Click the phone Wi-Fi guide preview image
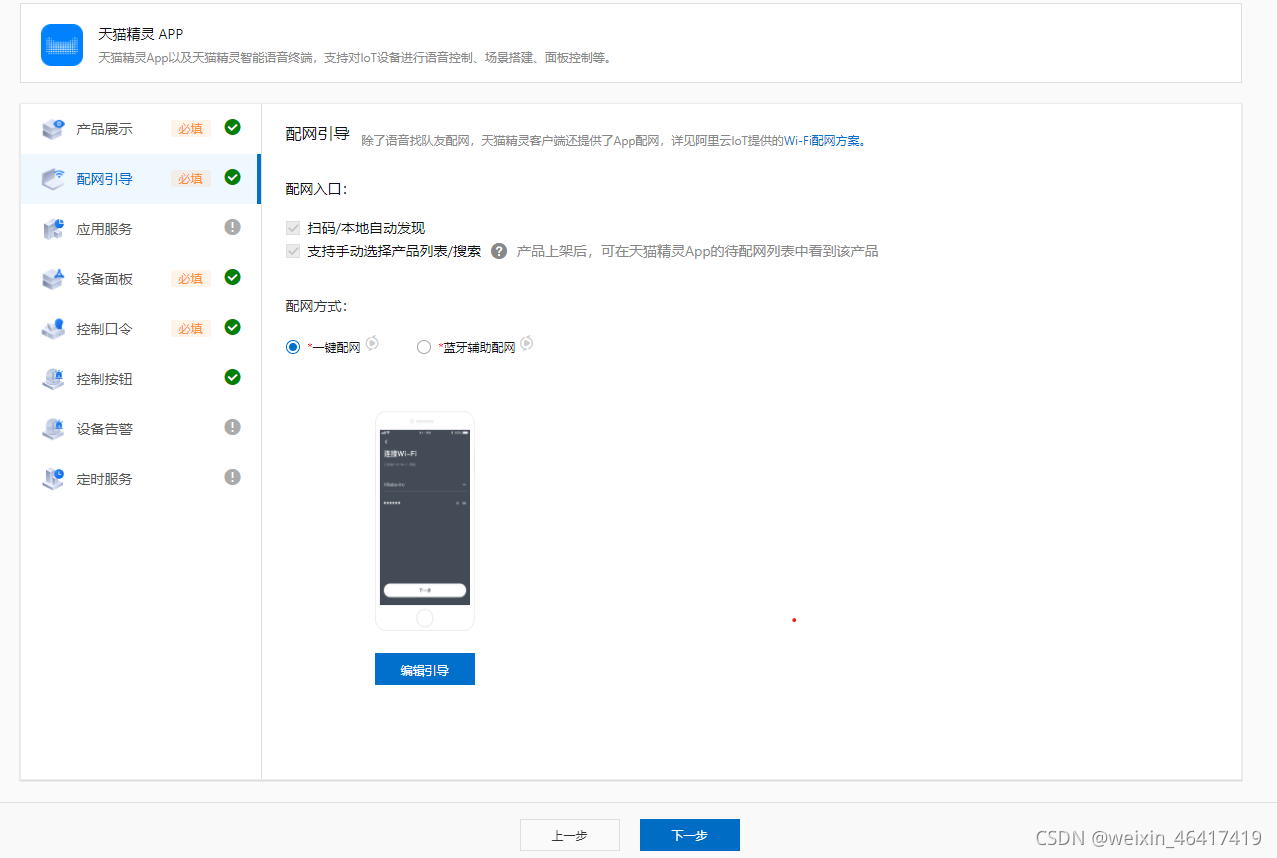The image size is (1277, 858). tap(425, 521)
